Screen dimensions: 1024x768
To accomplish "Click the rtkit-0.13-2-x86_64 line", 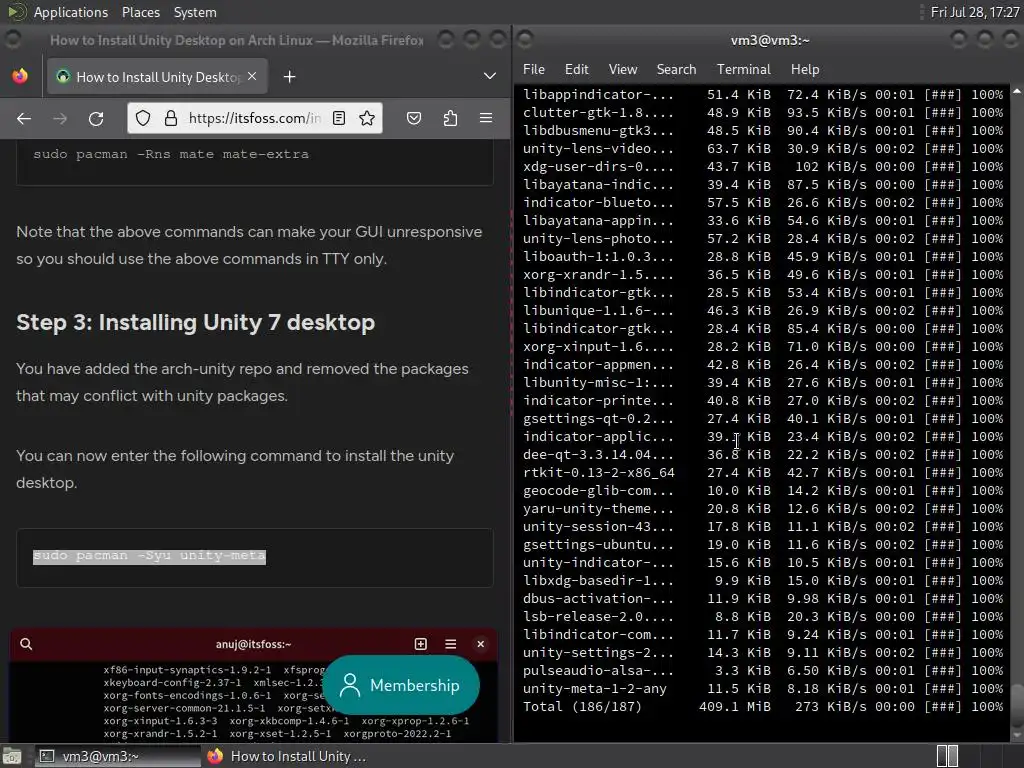I will click(x=763, y=472).
